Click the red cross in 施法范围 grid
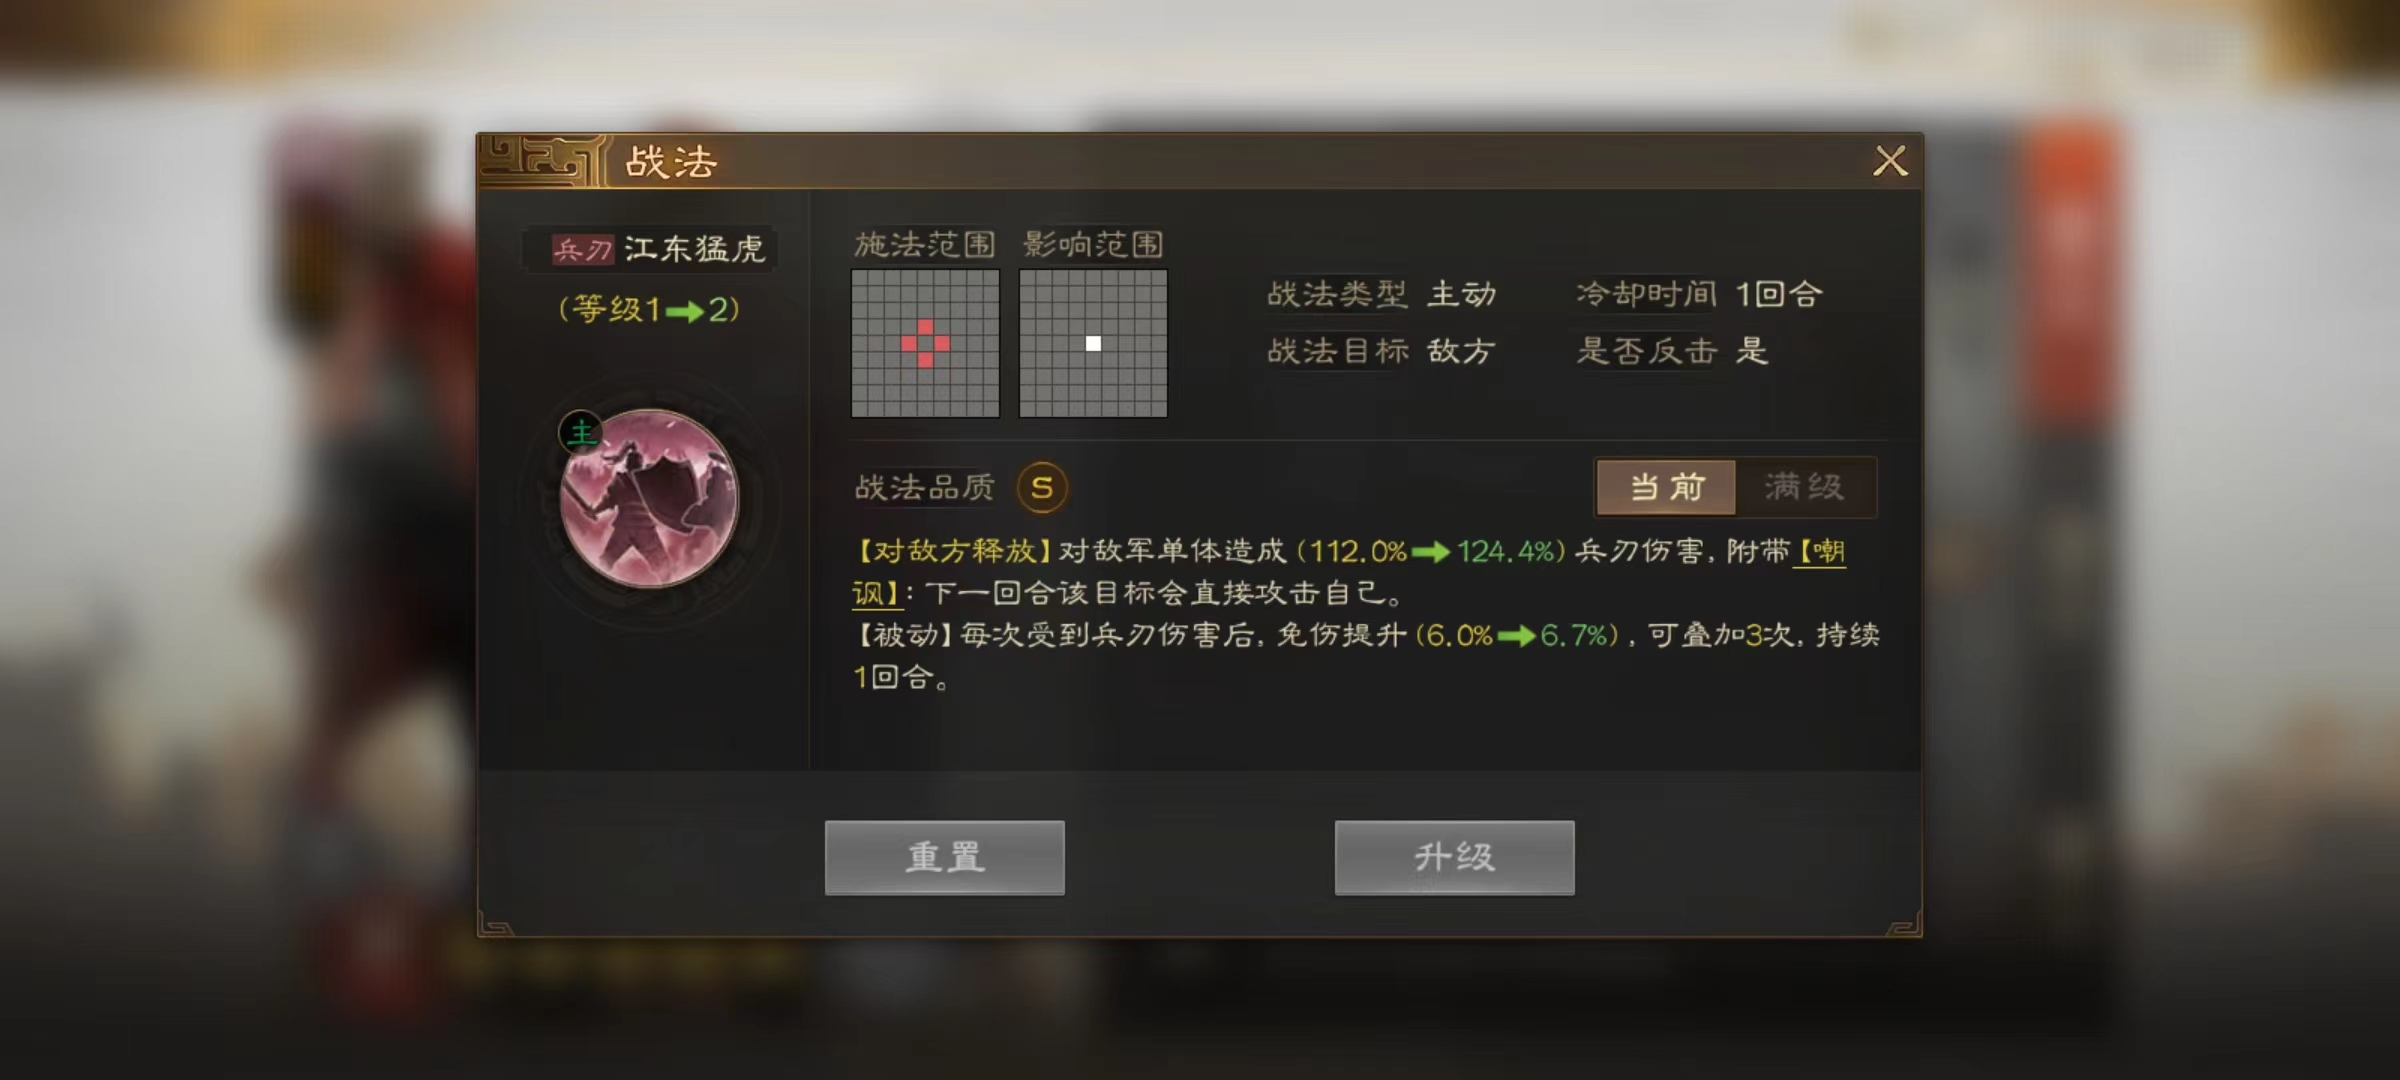Screen dimensions: 2400x1080 pyautogui.click(x=925, y=343)
